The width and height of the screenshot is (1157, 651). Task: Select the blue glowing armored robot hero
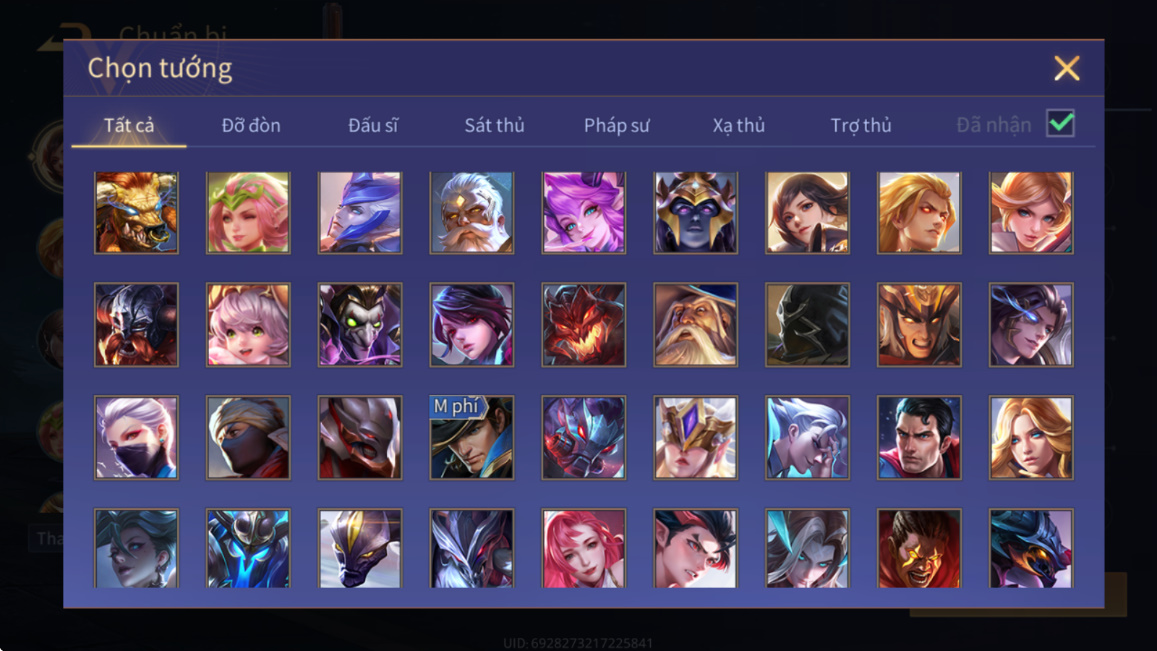(x=248, y=548)
